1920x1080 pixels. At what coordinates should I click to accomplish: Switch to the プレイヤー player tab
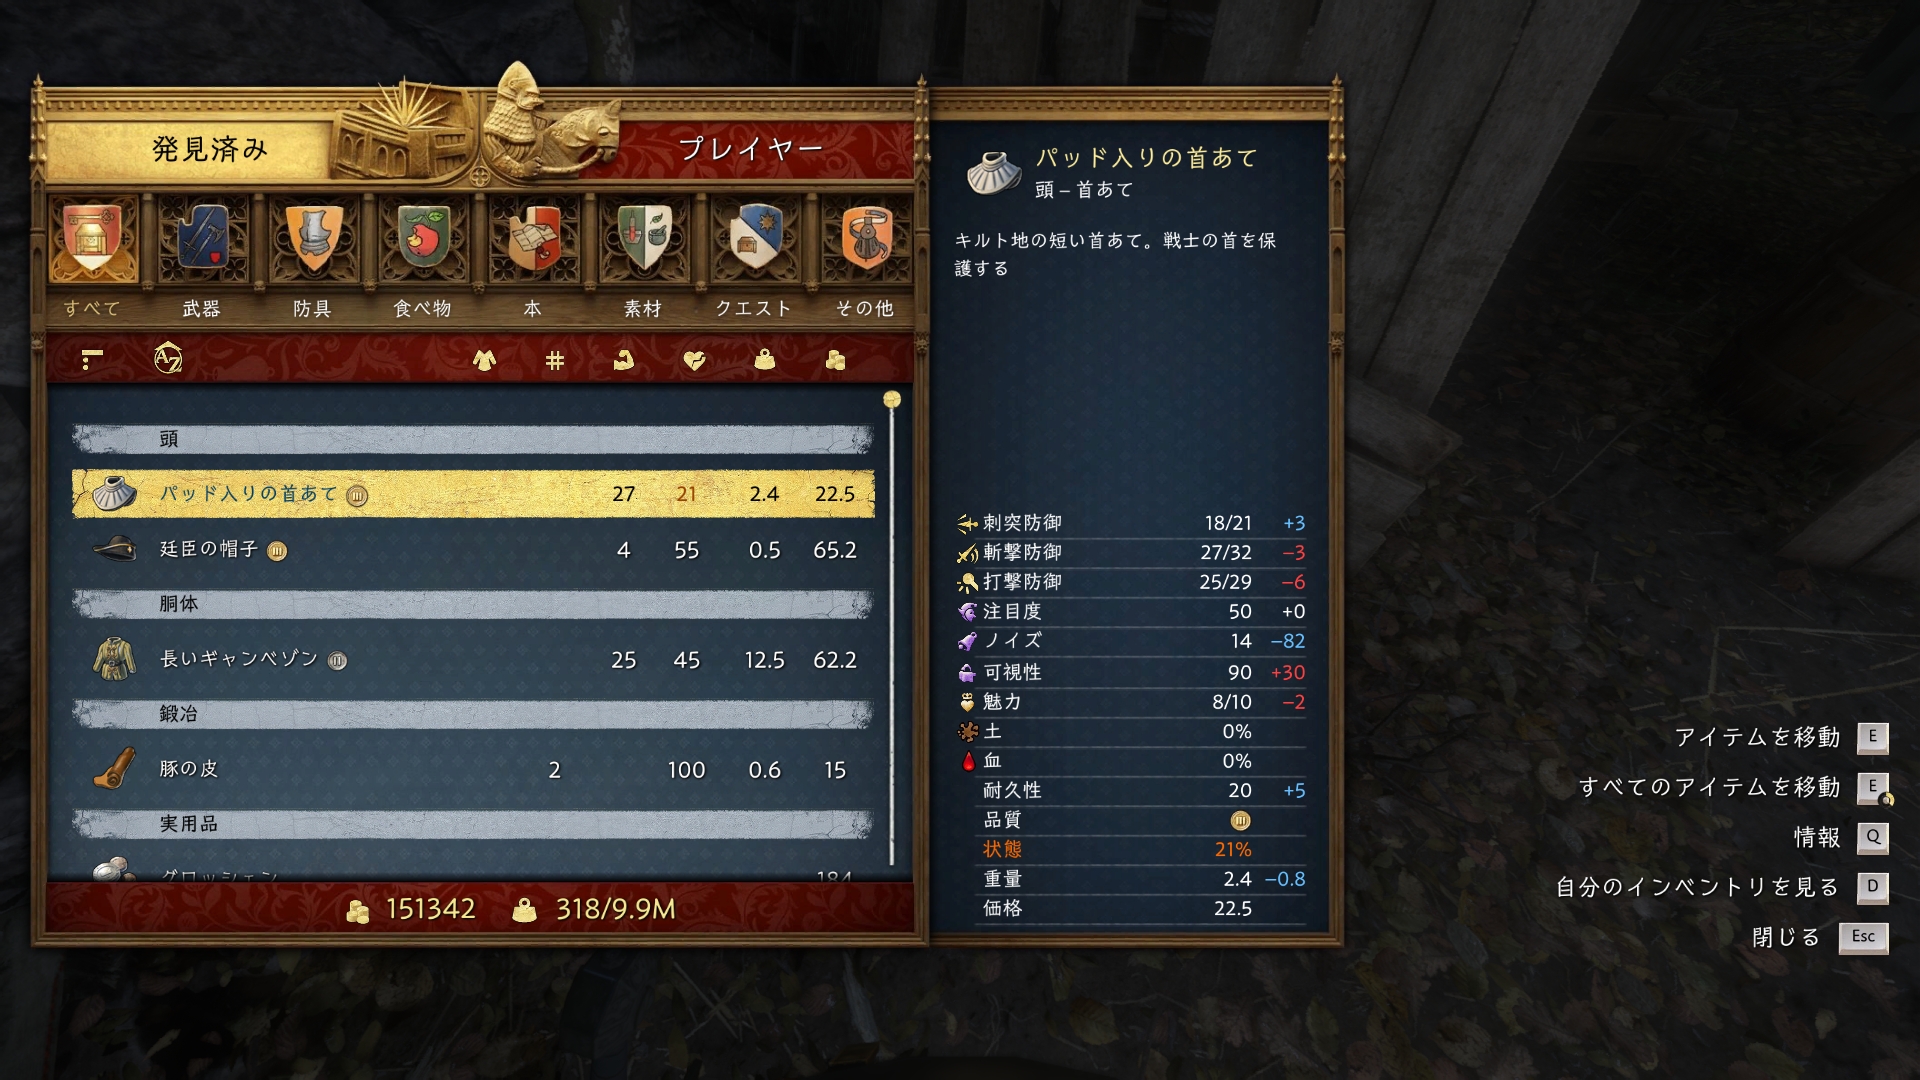tap(750, 149)
